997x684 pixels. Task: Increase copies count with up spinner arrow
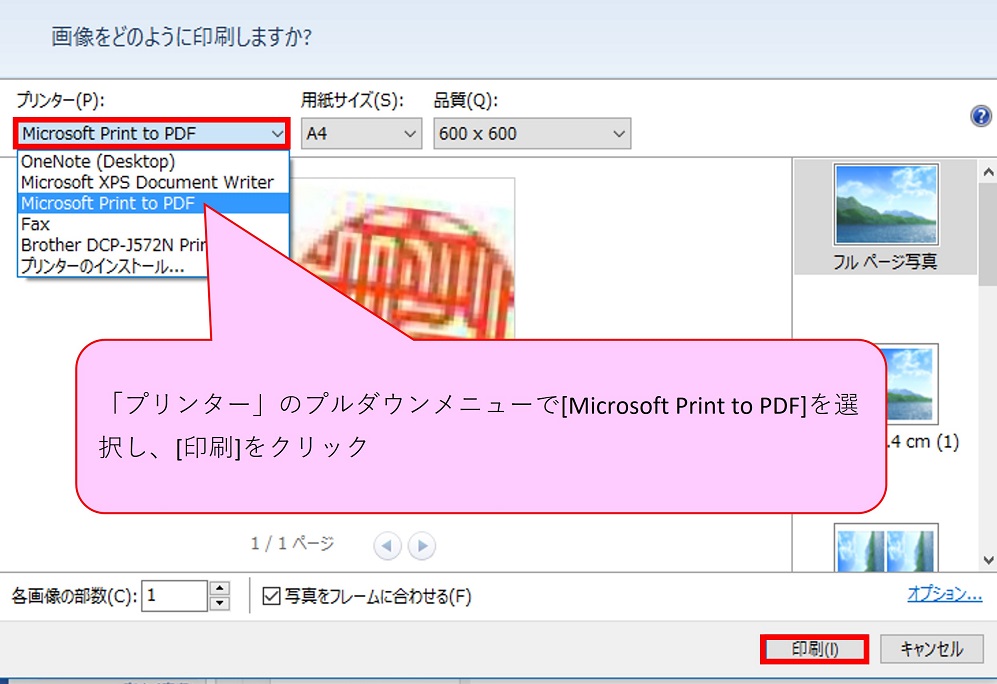[220, 589]
